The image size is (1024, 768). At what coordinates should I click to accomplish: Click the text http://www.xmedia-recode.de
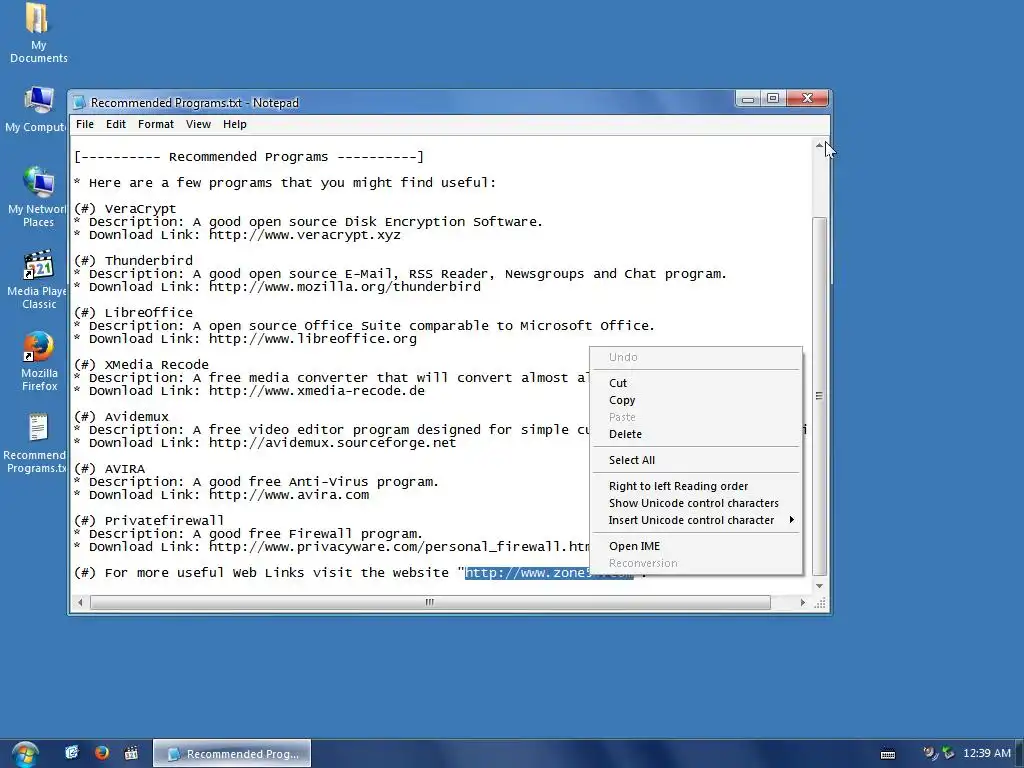click(317, 391)
